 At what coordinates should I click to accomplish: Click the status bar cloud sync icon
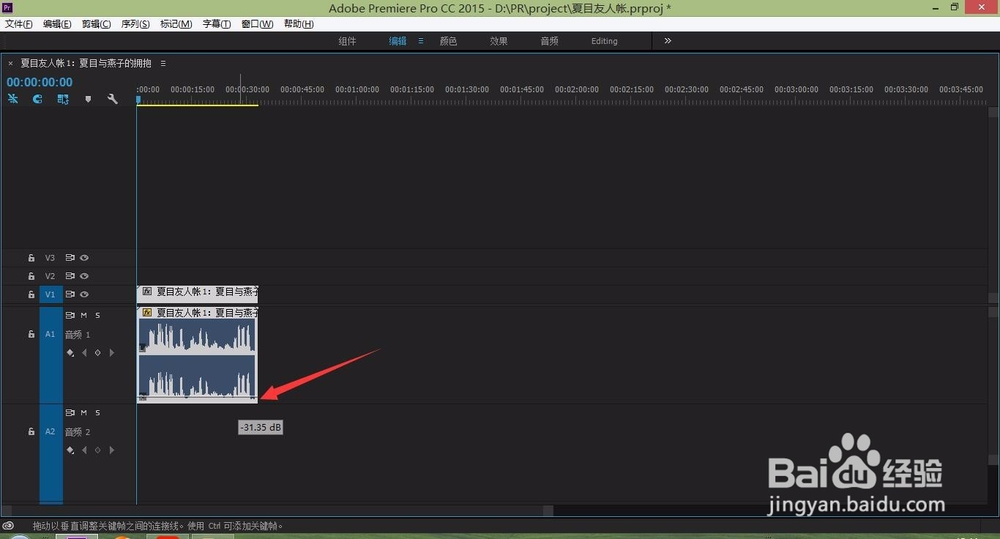(x=8, y=526)
